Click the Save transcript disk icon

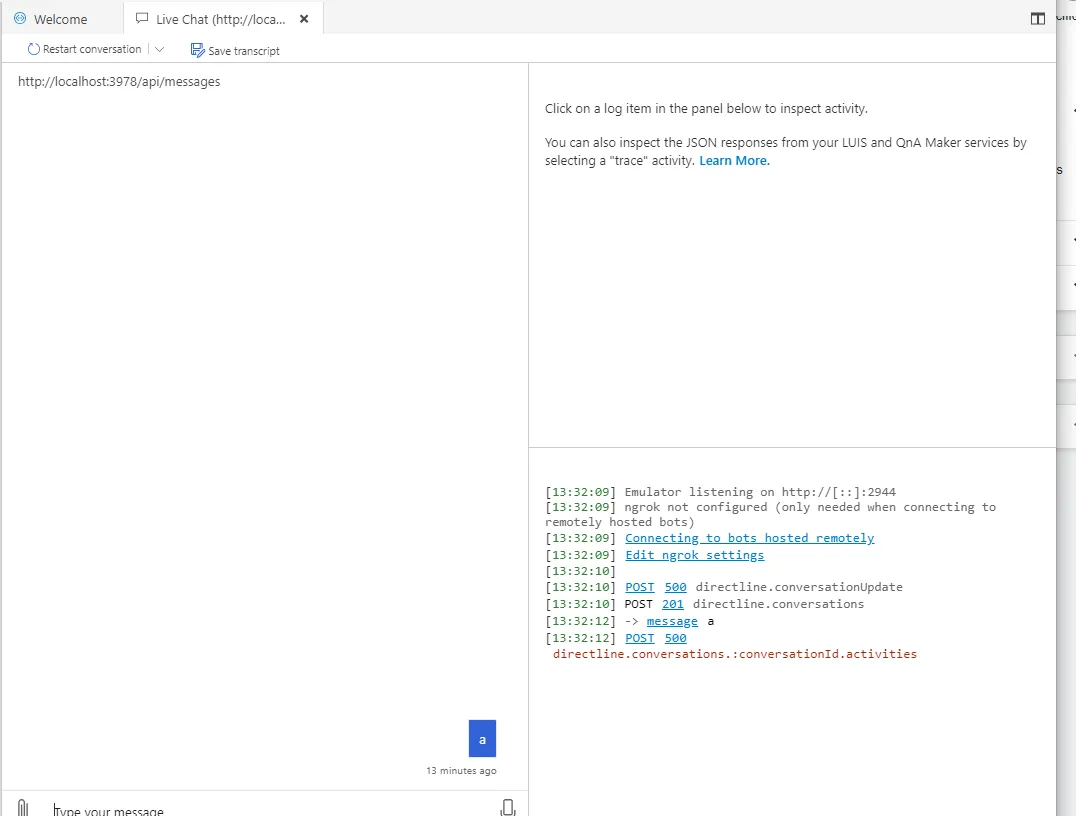pos(197,50)
